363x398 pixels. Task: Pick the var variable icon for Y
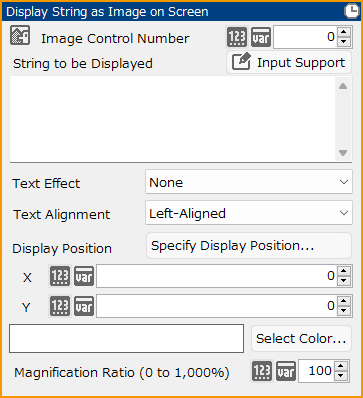point(84,306)
